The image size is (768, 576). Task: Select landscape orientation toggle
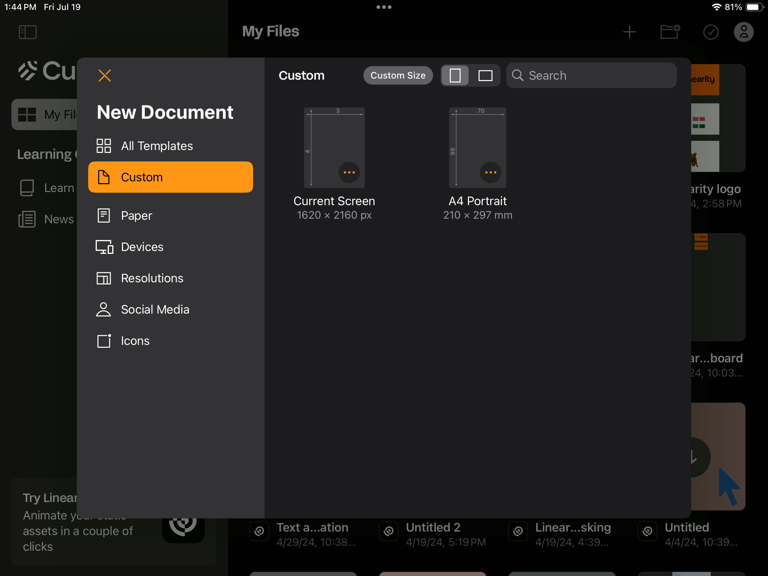point(485,75)
